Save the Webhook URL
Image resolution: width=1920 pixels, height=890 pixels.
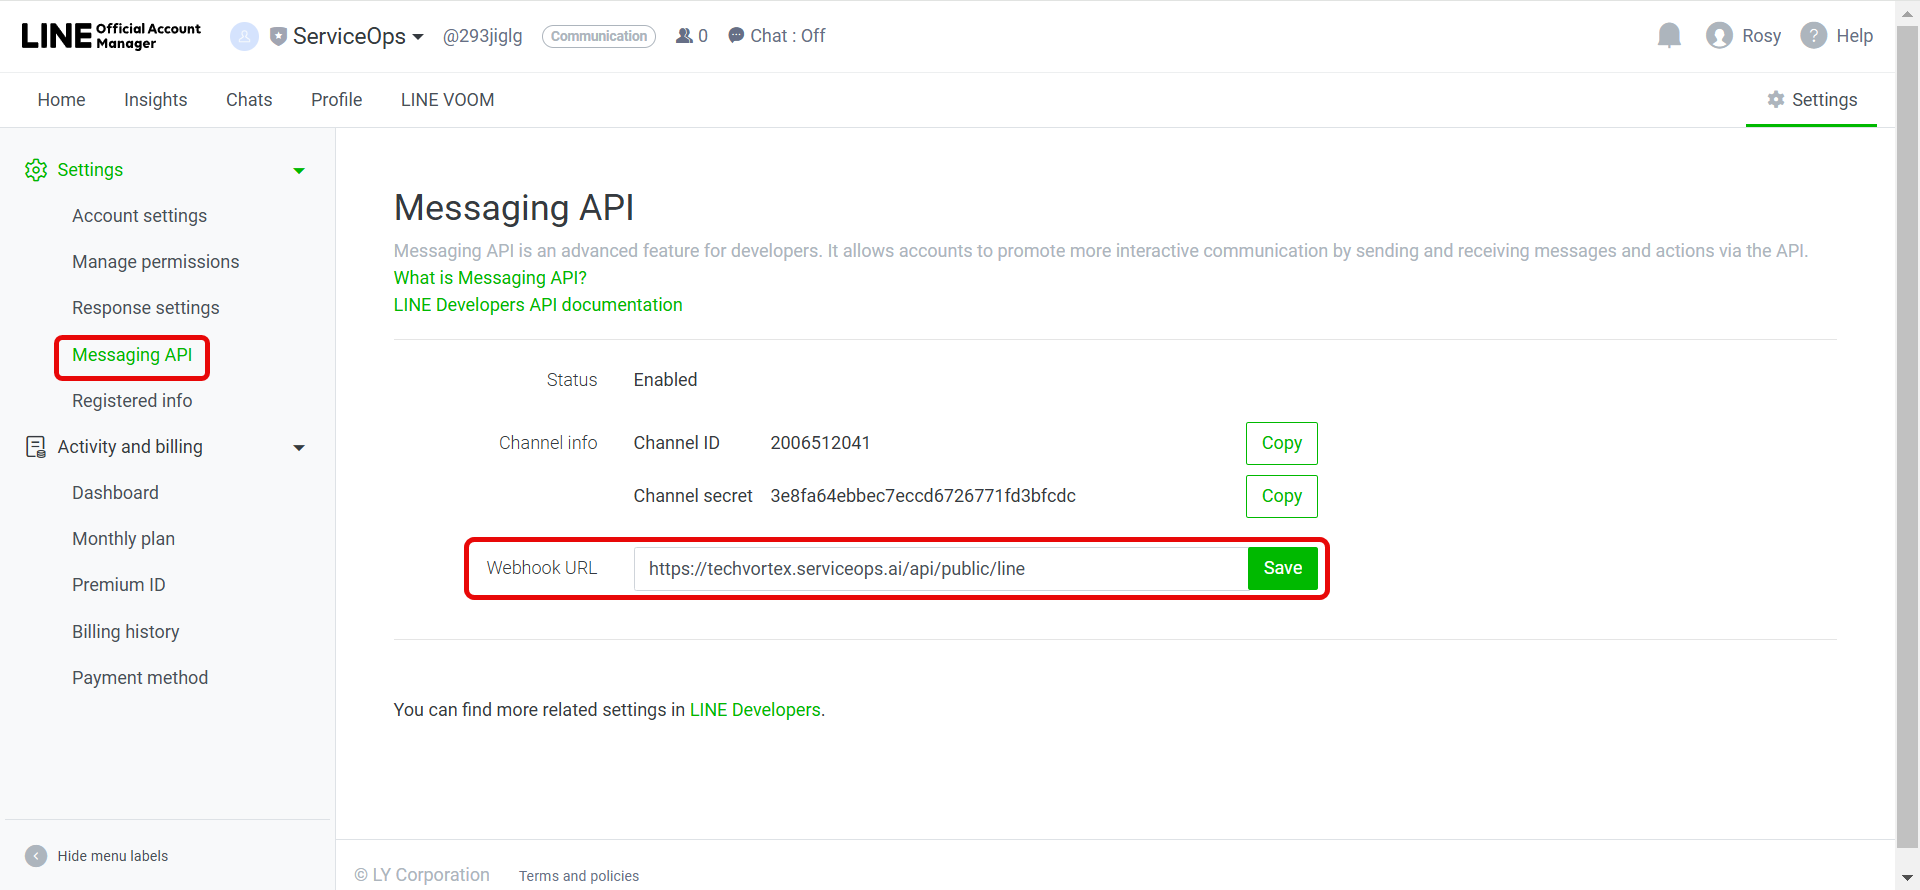[1282, 568]
